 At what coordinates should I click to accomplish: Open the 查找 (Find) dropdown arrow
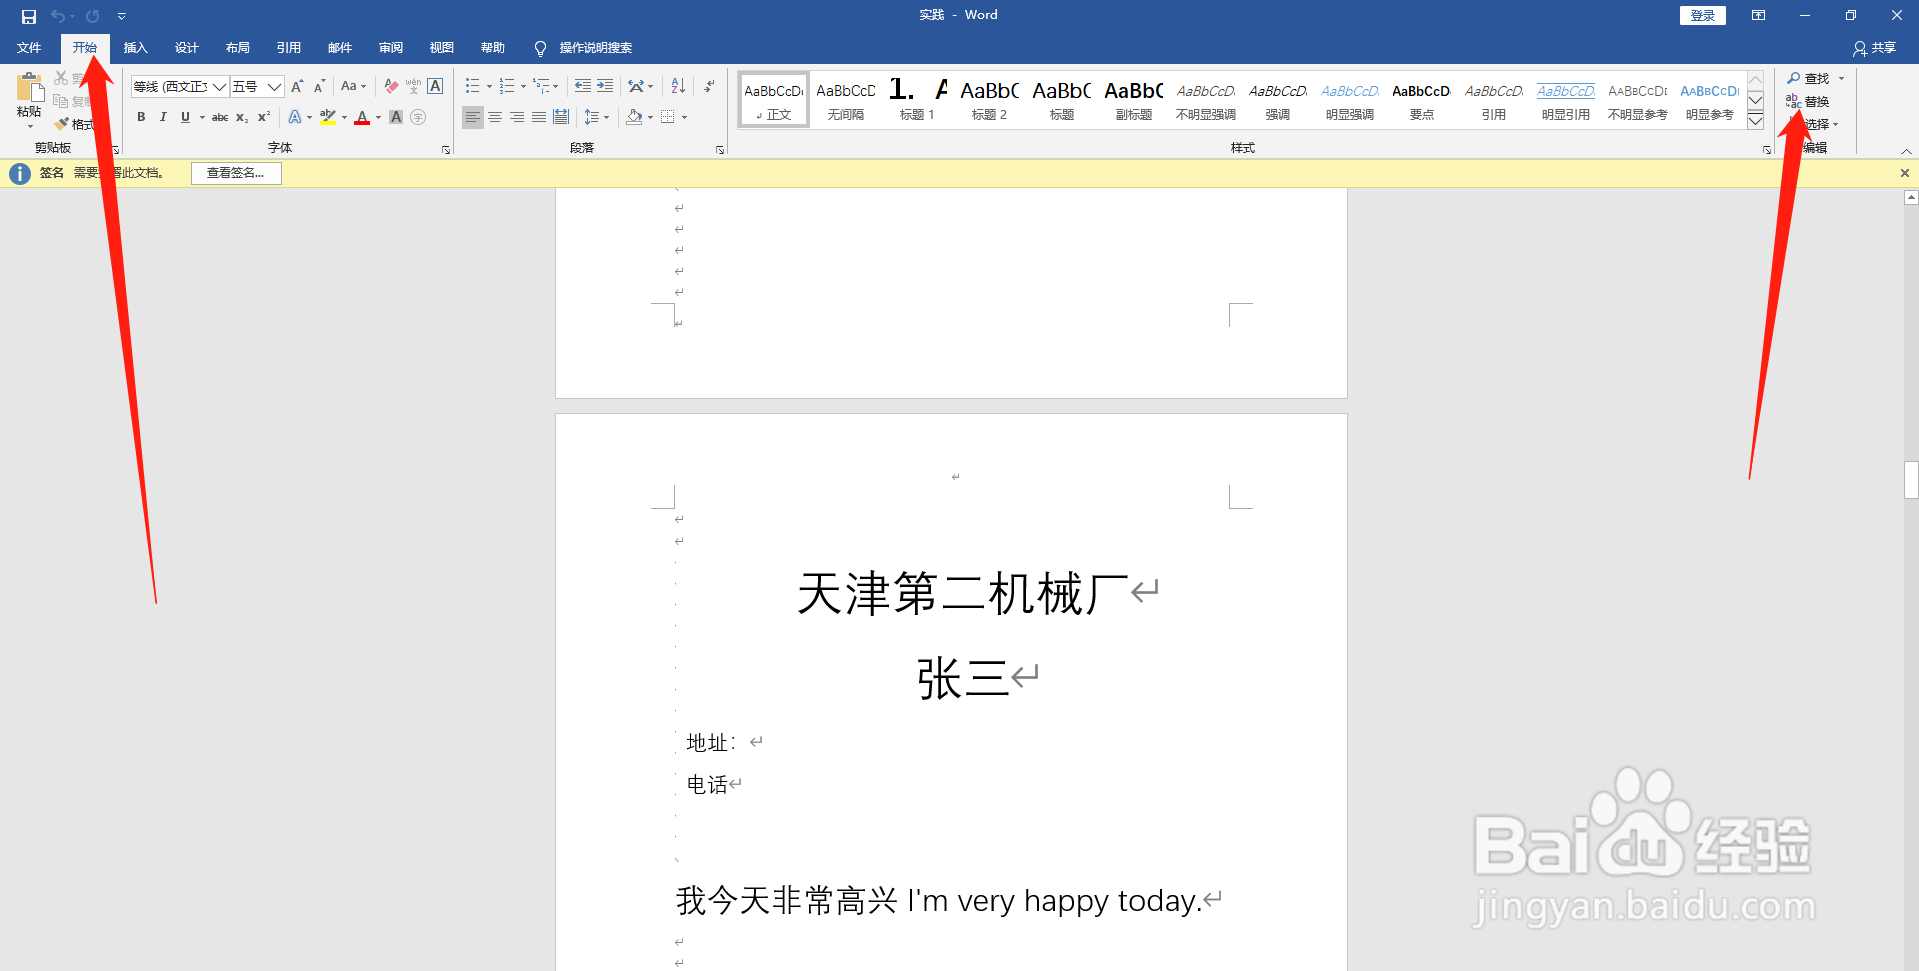1841,78
